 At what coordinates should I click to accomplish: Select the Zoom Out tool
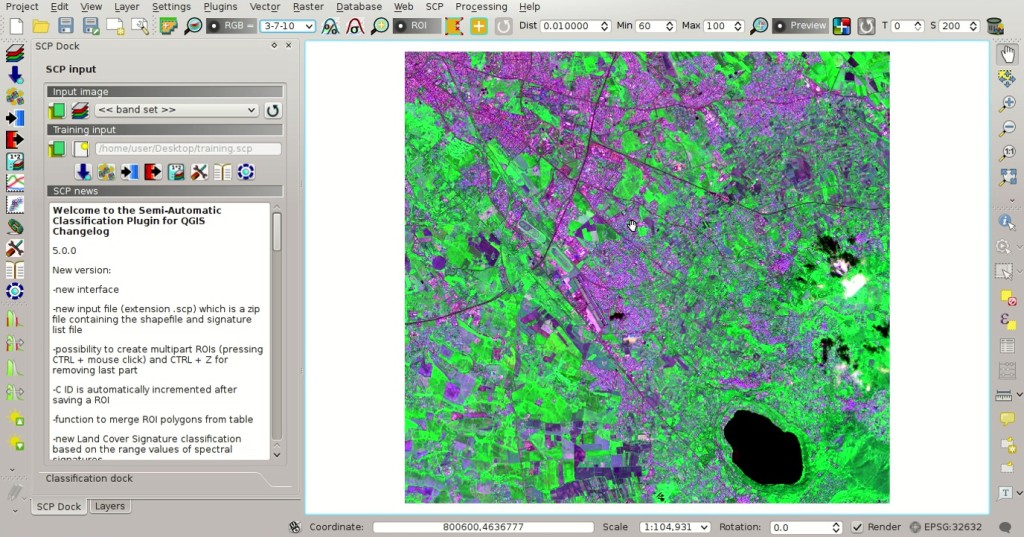pyautogui.click(x=1008, y=127)
